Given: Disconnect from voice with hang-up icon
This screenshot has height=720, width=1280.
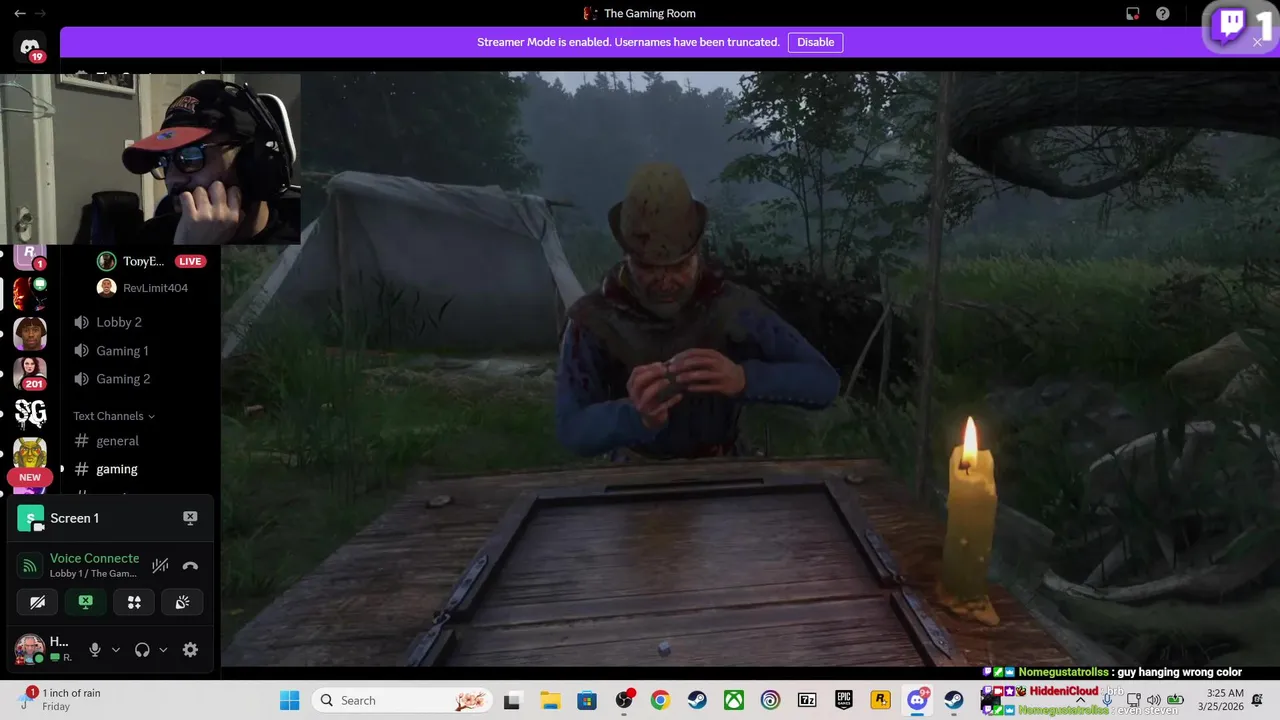Looking at the screenshot, I should (x=190, y=566).
